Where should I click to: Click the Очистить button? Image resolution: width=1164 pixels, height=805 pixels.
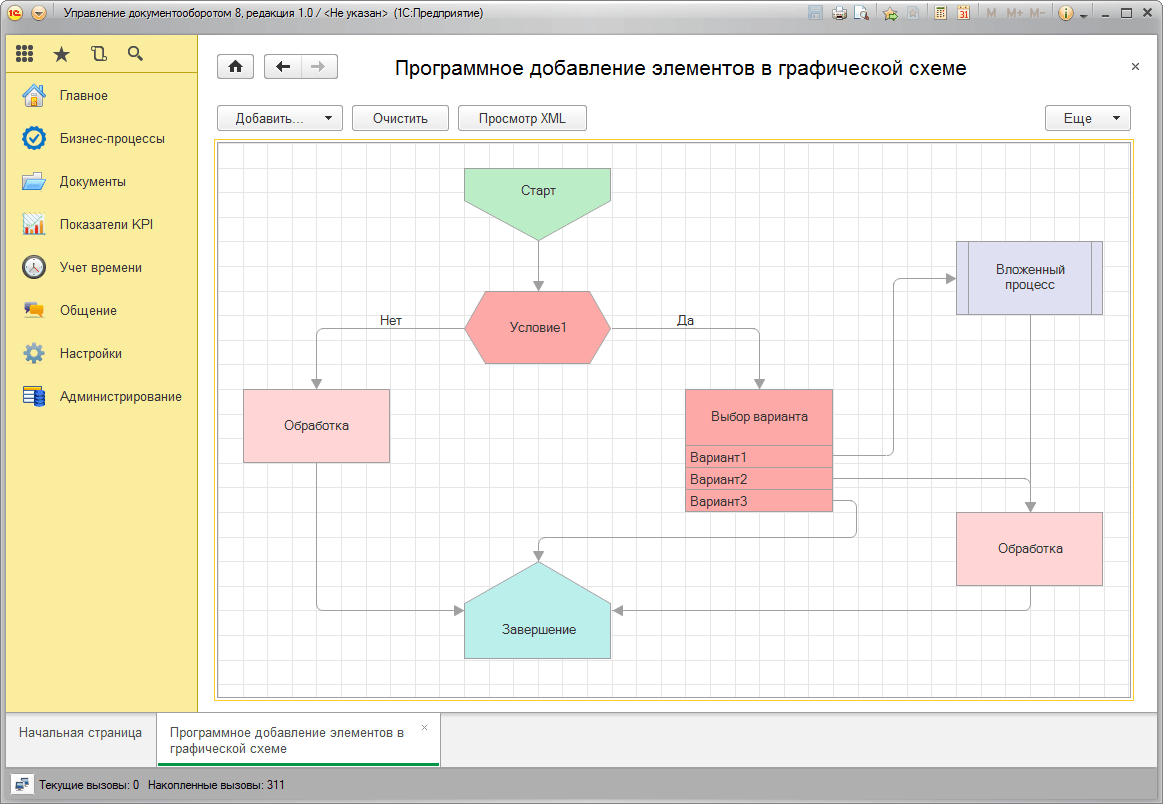click(x=400, y=118)
